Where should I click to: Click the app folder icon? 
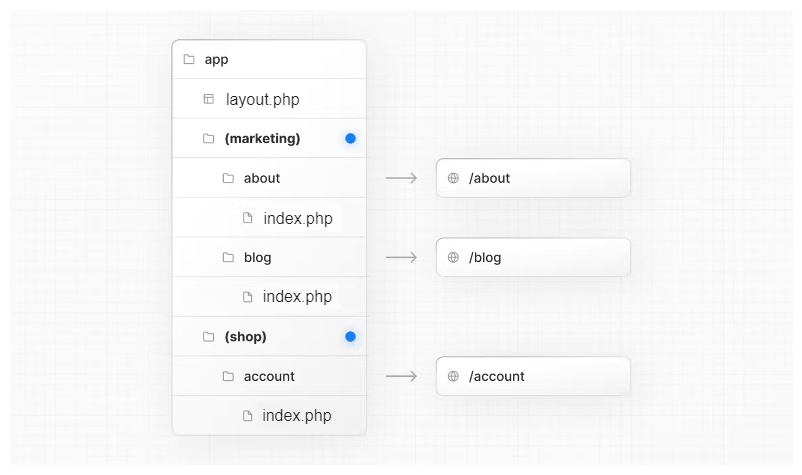pyautogui.click(x=189, y=60)
